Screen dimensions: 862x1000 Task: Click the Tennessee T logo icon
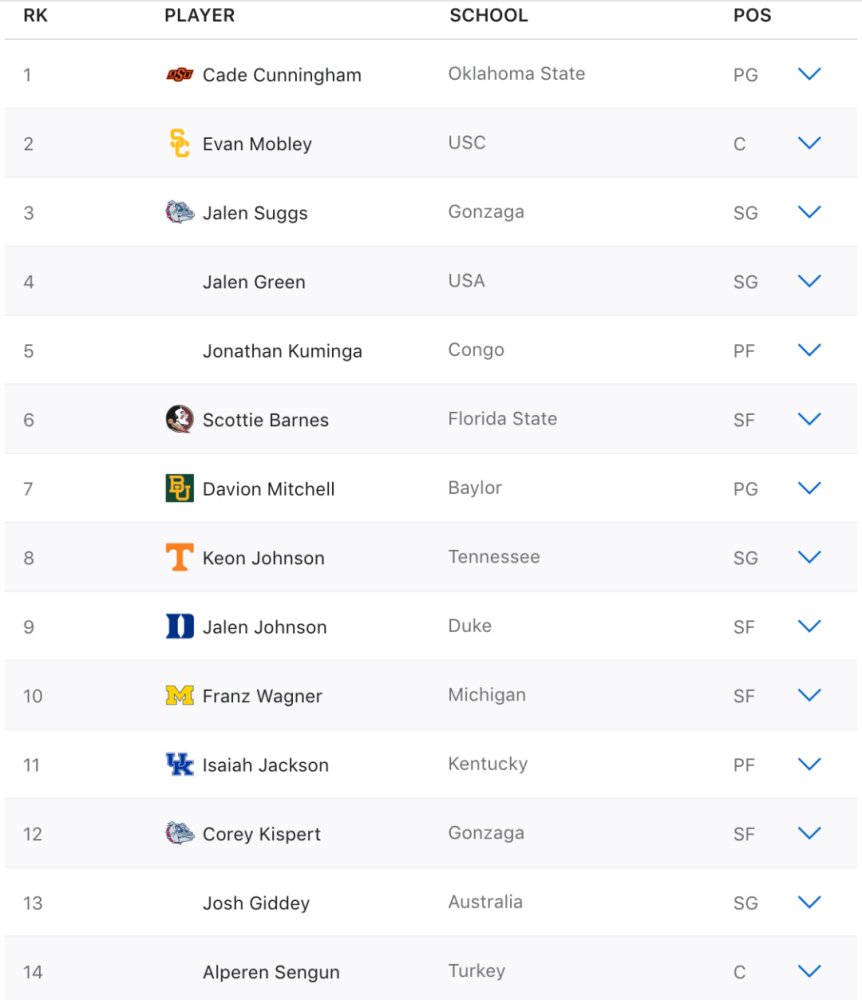pos(179,557)
